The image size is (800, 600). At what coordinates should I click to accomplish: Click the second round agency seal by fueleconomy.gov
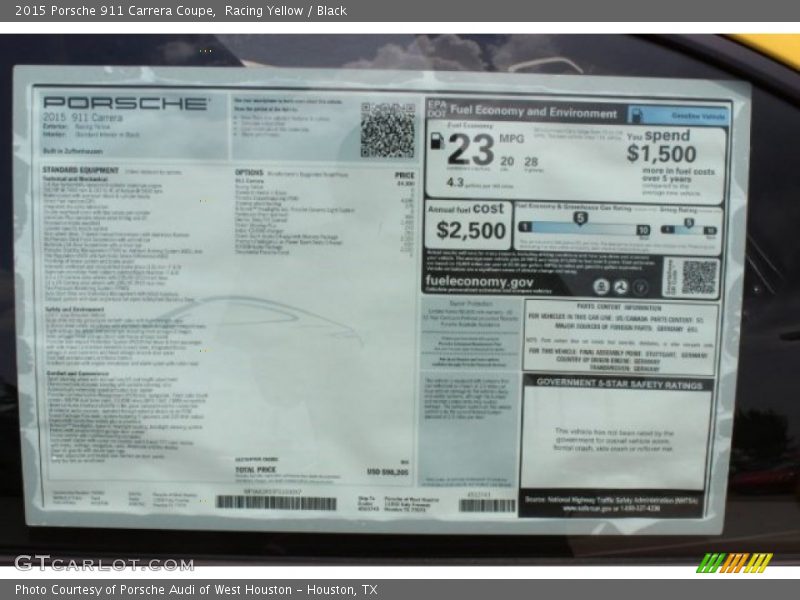point(620,287)
